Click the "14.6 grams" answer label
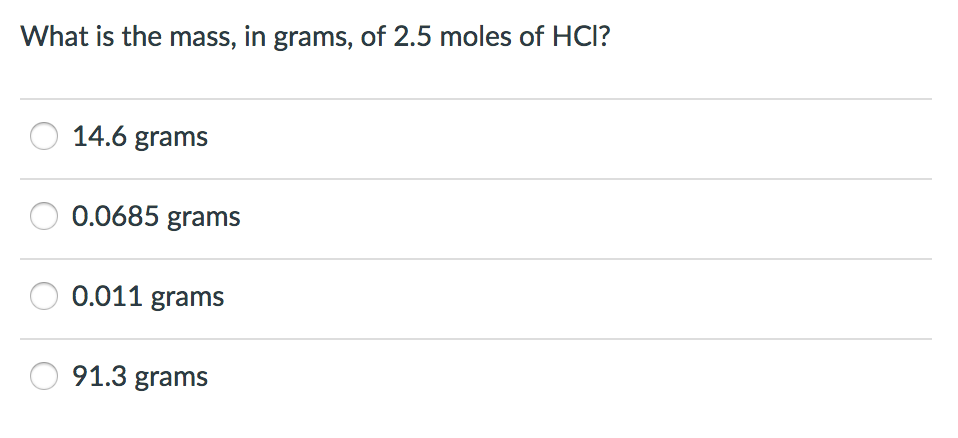958x438 pixels. [x=140, y=137]
